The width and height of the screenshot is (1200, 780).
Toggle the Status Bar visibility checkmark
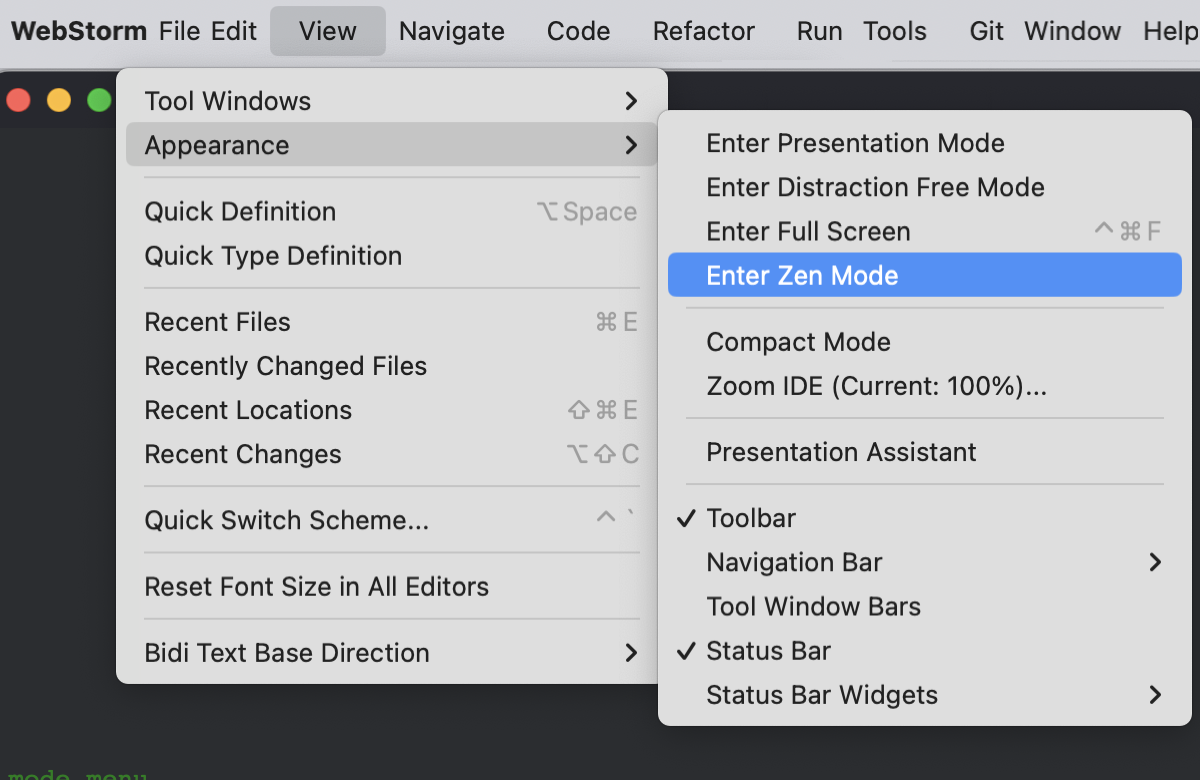point(767,650)
